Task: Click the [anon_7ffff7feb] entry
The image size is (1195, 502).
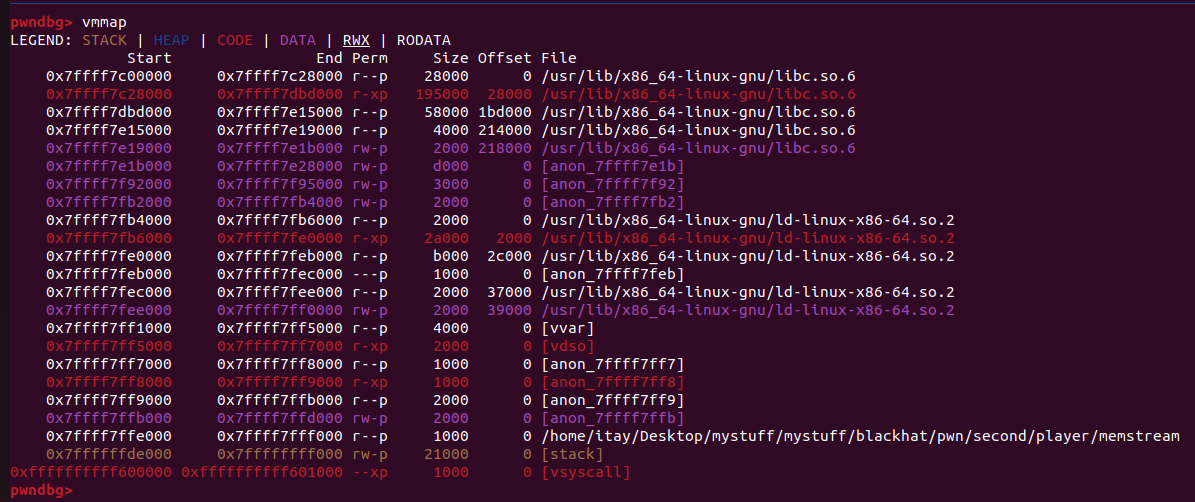Action: [613, 274]
